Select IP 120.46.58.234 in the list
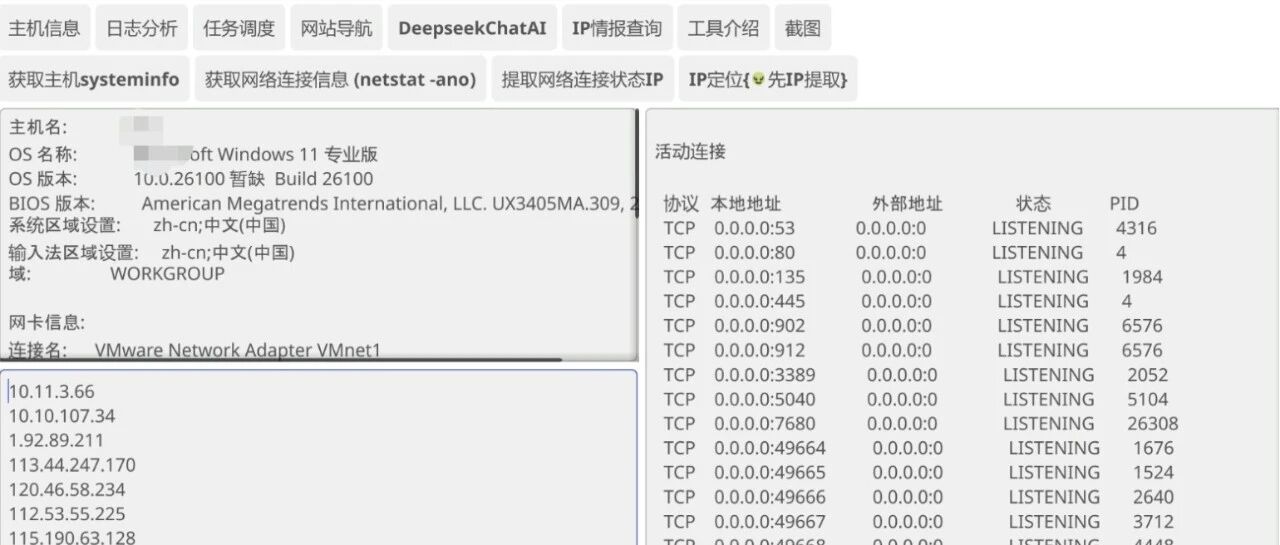 [x=67, y=489]
